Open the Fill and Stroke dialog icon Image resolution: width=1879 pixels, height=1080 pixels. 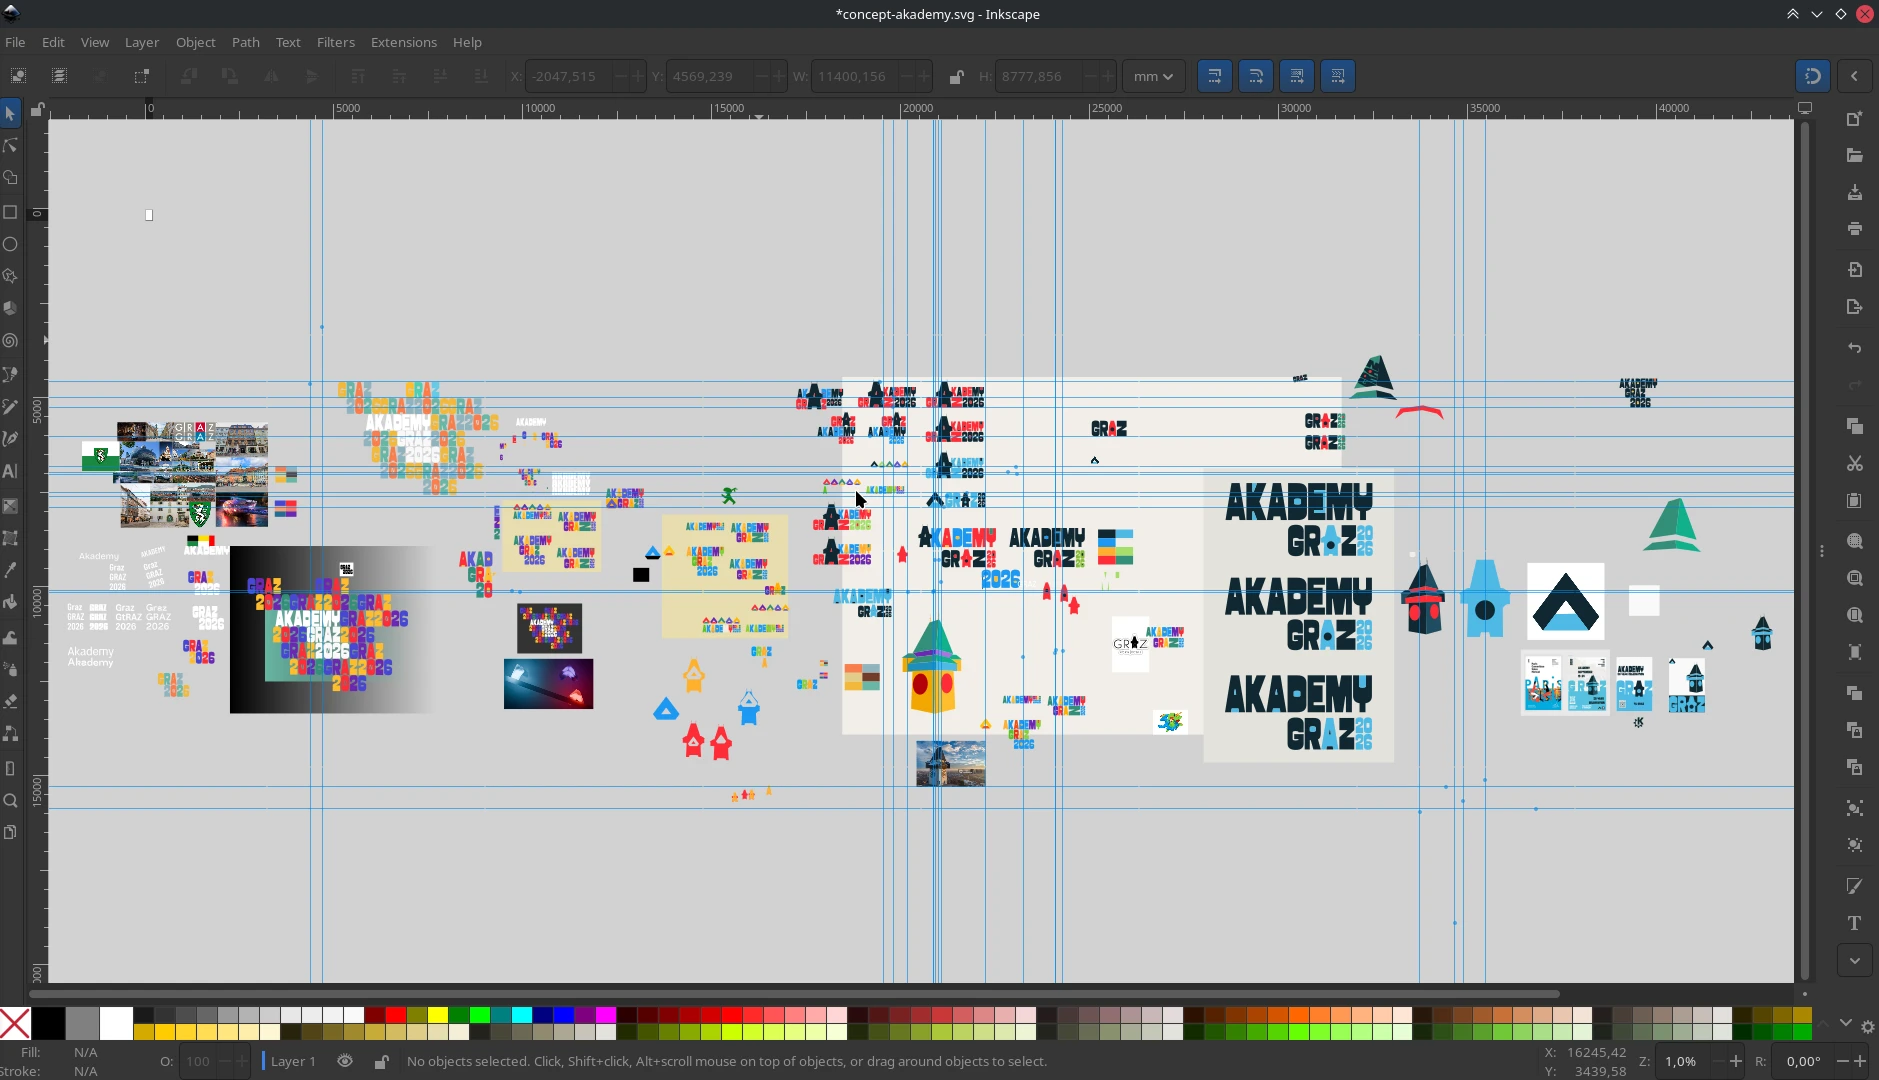(1855, 886)
